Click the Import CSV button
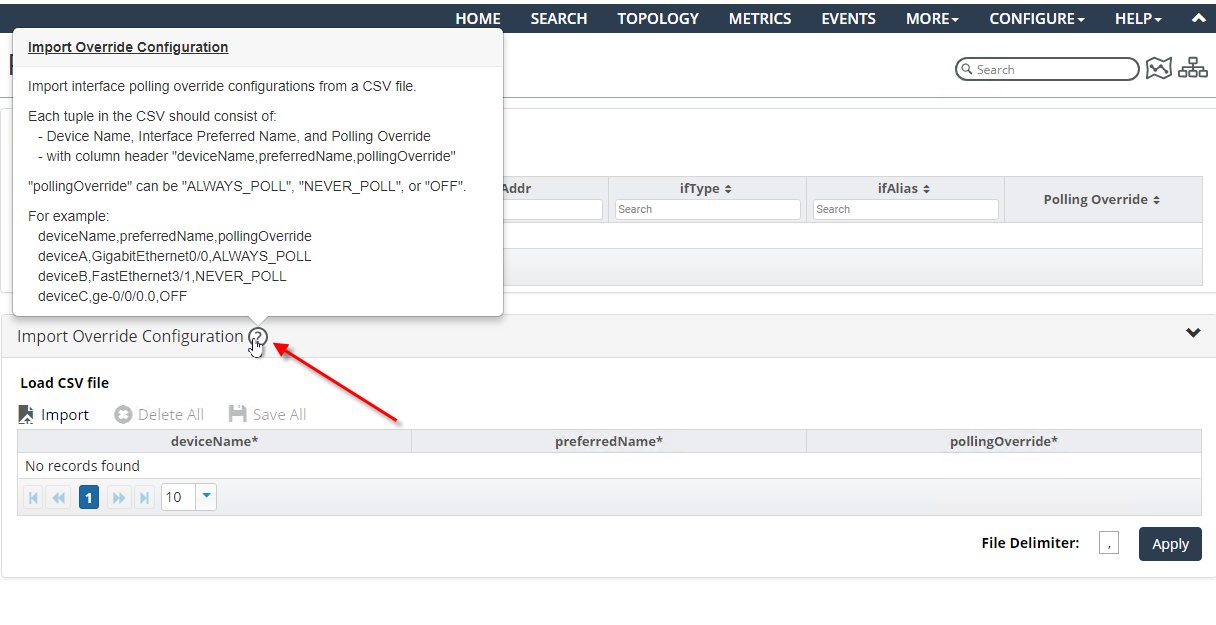This screenshot has height=625, width=1216. (x=54, y=414)
